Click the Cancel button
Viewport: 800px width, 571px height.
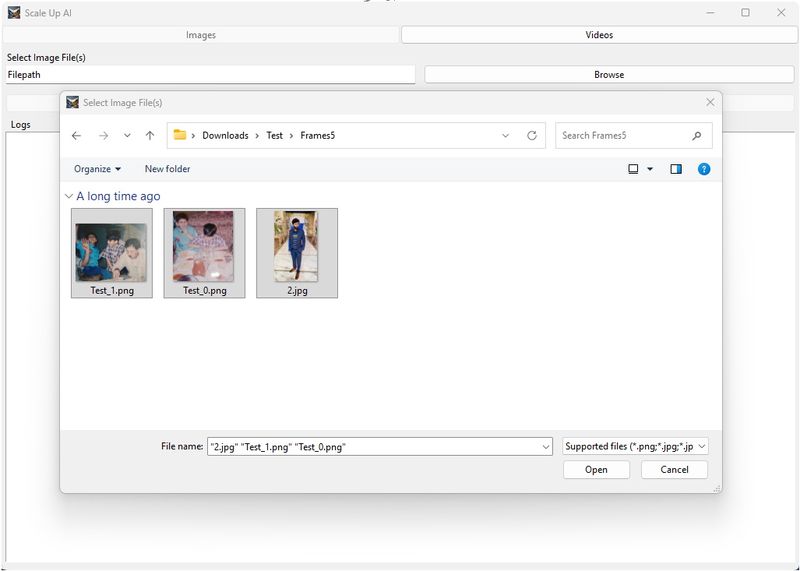point(674,470)
